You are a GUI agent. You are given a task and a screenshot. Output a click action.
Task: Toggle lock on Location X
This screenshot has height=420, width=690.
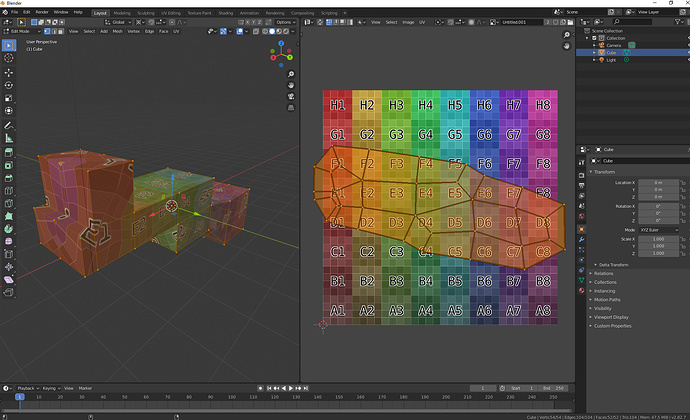tap(683, 182)
